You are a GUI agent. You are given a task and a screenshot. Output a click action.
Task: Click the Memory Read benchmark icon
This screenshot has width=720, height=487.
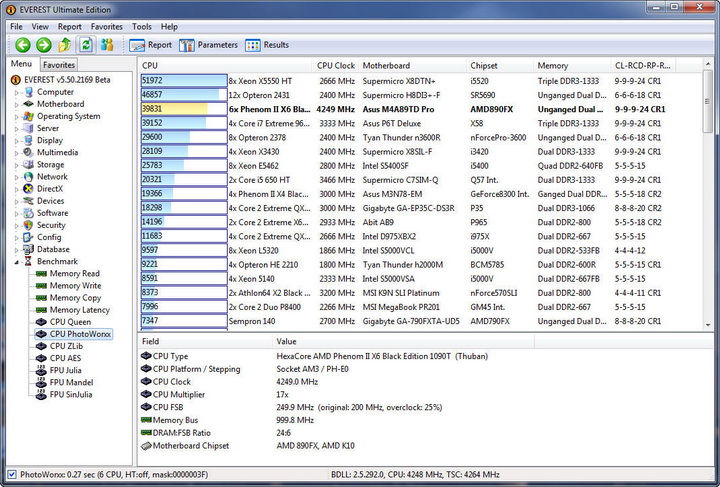(41, 274)
